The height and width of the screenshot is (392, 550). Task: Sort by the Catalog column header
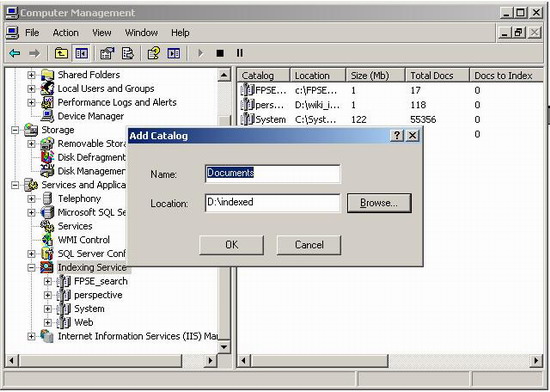coord(264,76)
